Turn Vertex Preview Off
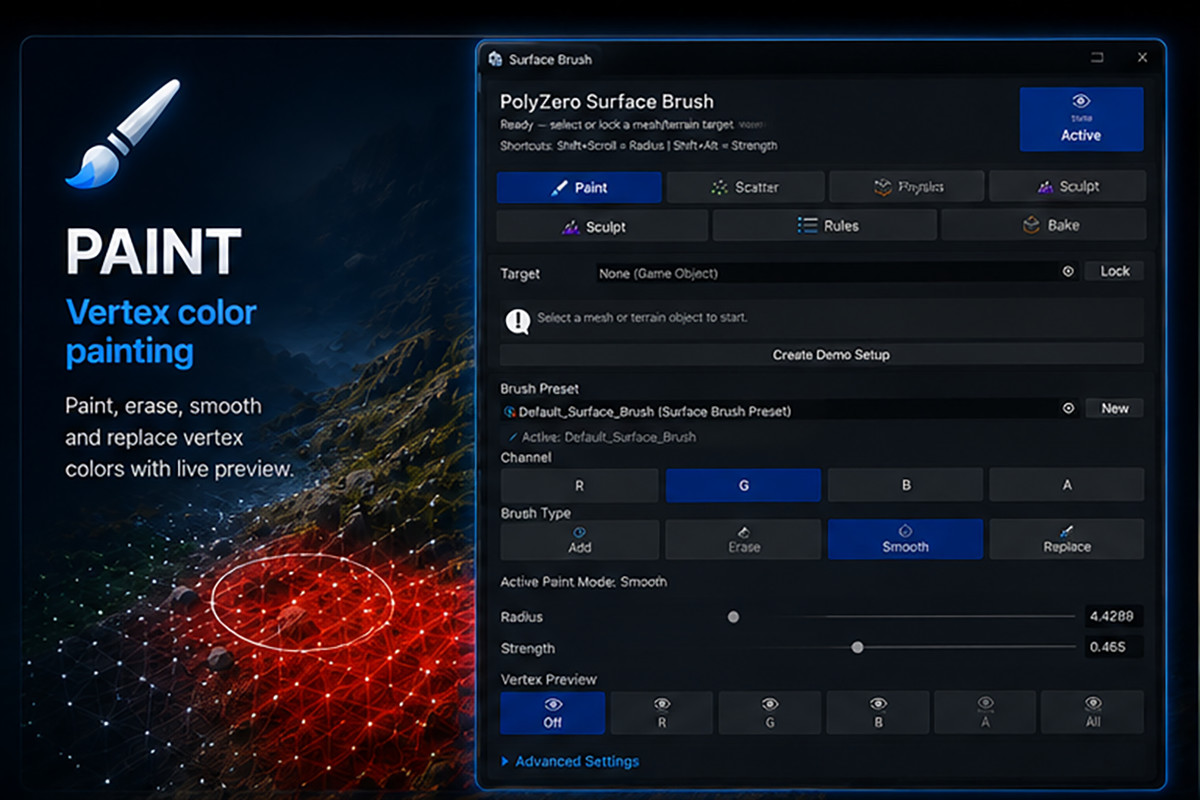 (553, 713)
